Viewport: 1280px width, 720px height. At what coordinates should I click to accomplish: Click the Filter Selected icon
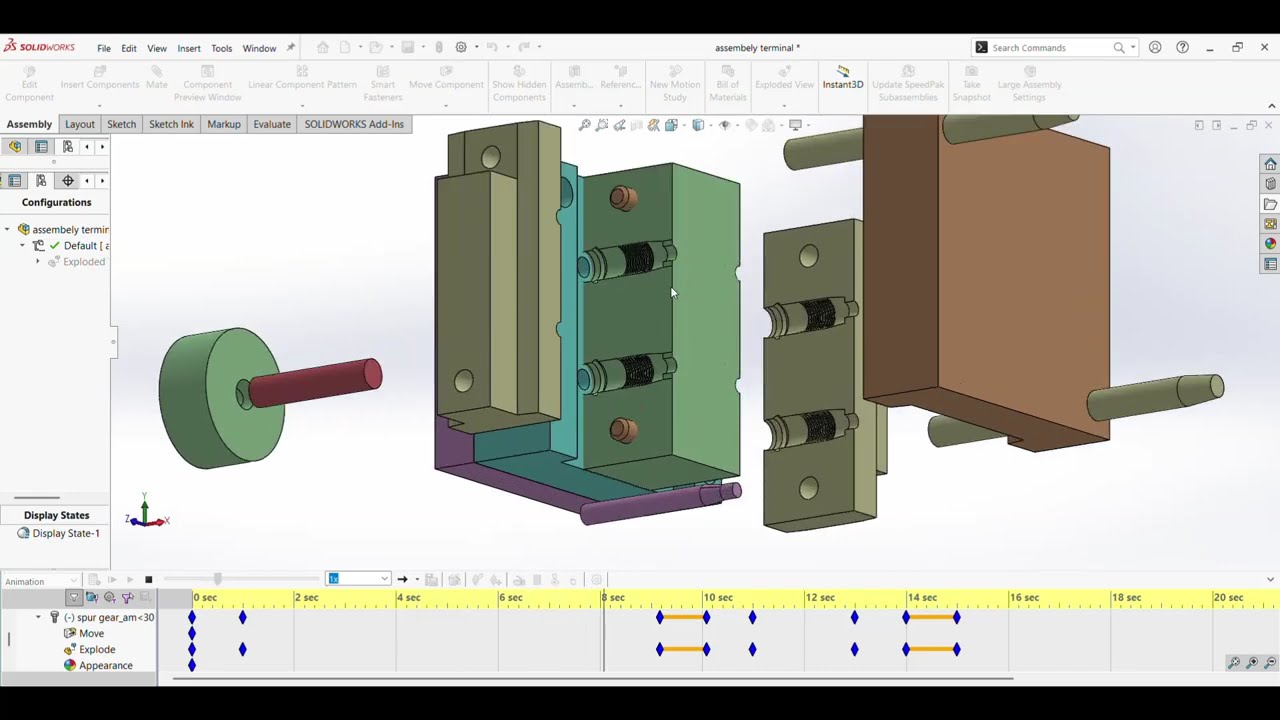pos(127,597)
